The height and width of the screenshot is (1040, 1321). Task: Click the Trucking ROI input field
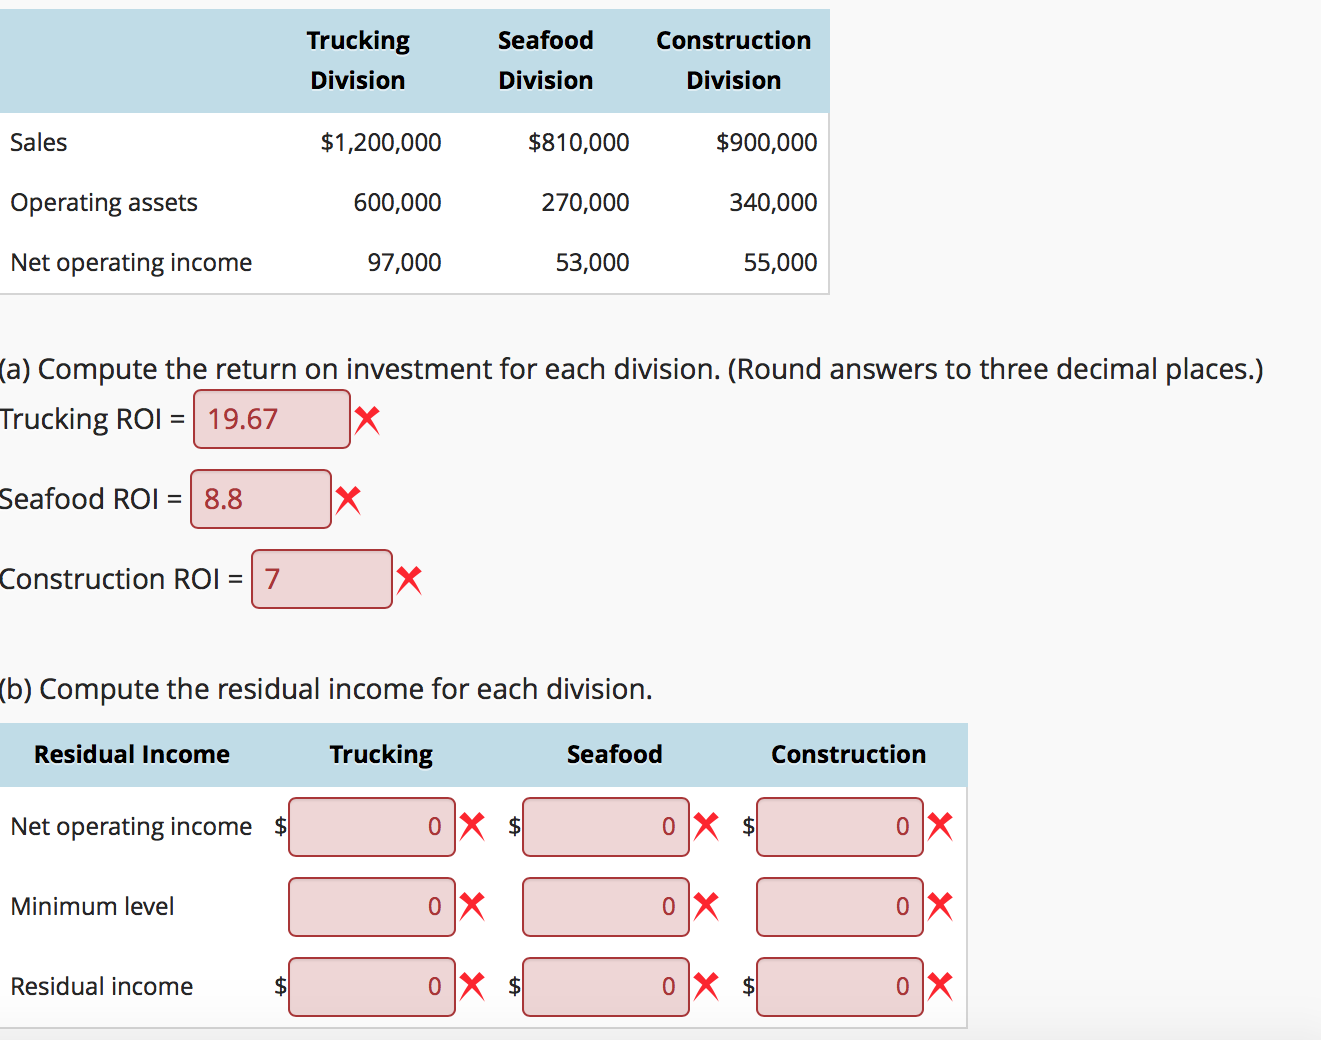[x=272, y=419]
